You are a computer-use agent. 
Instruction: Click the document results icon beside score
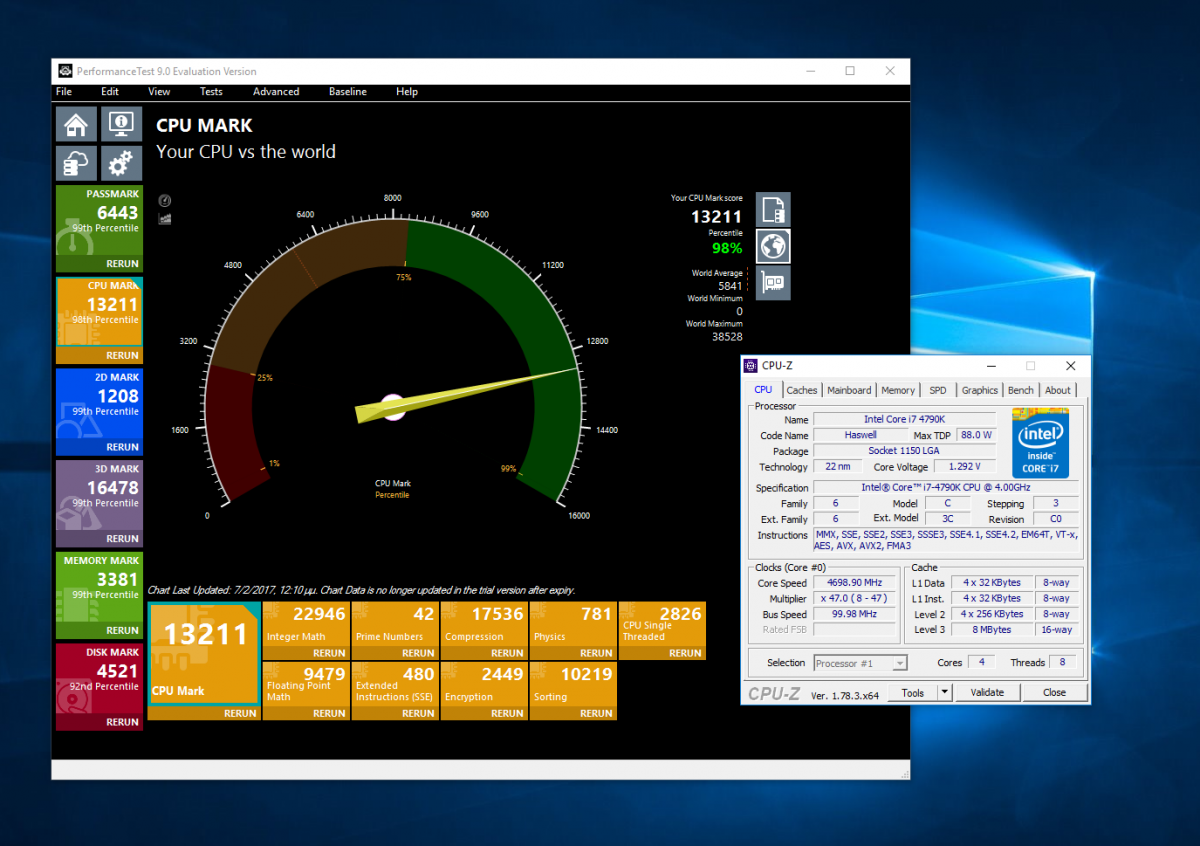(x=773, y=209)
